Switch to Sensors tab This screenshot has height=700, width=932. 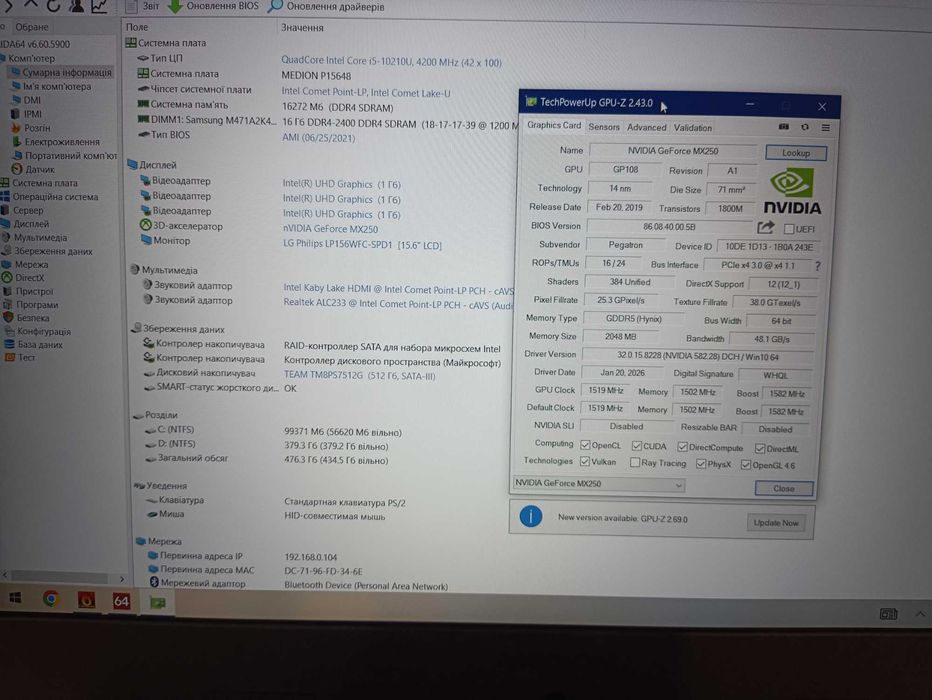pos(604,127)
